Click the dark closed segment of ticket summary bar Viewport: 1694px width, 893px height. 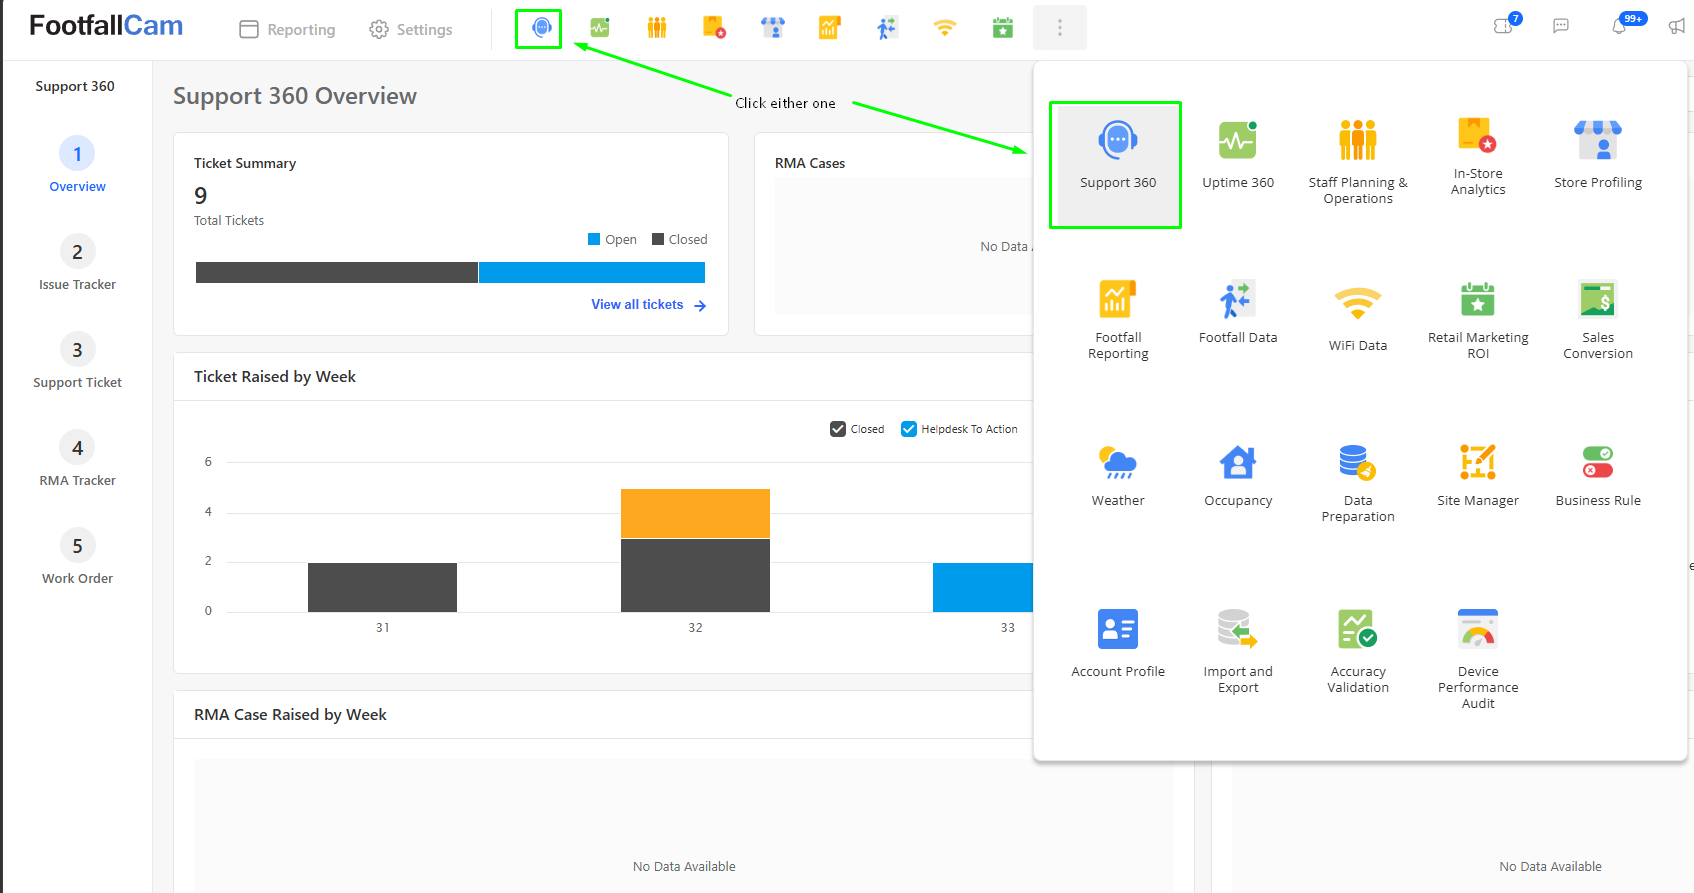coord(337,272)
